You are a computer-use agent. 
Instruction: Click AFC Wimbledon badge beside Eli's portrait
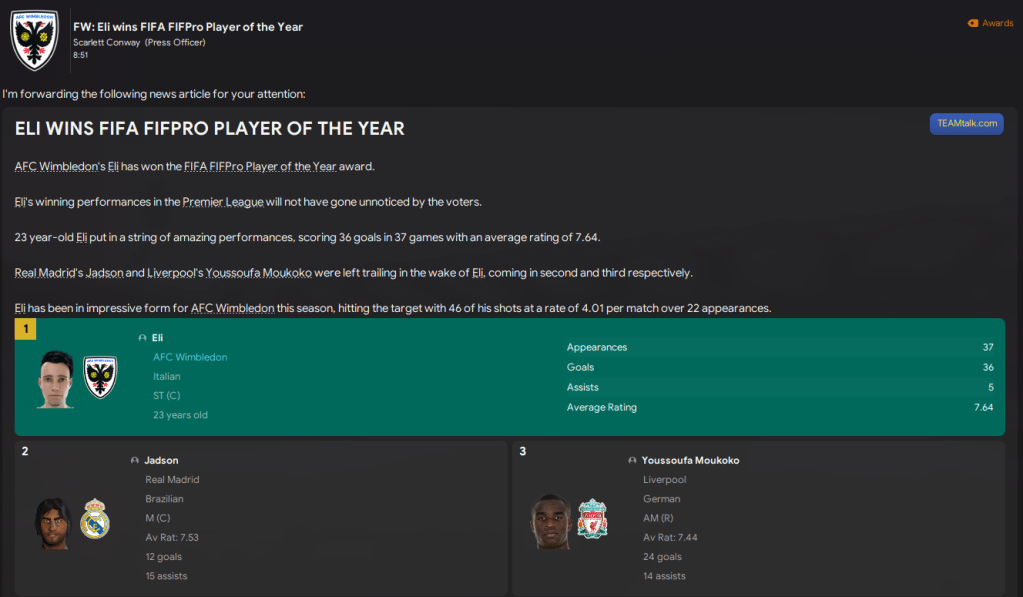[x=100, y=377]
